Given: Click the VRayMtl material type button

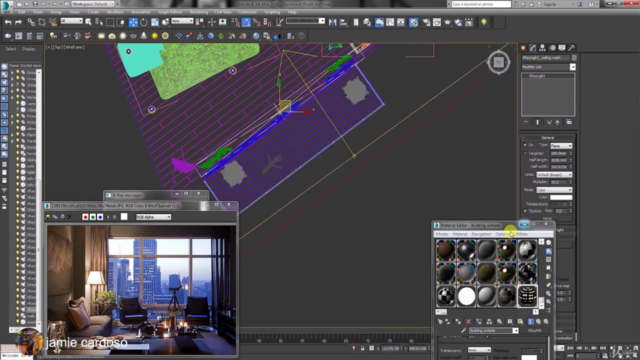Looking at the screenshot, I should pyautogui.click(x=534, y=330).
